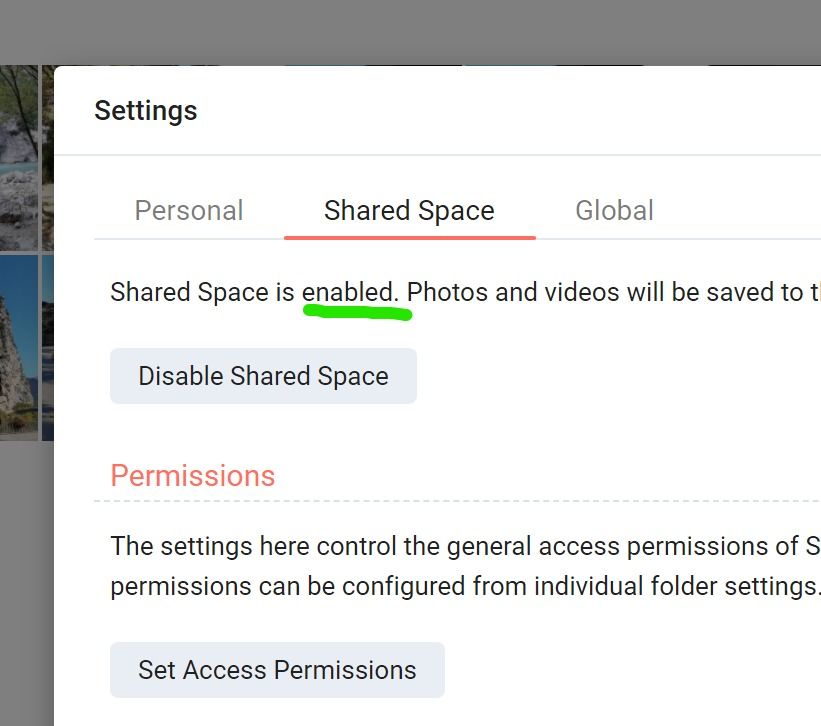The height and width of the screenshot is (726, 821).
Task: Switch to the Global settings tab
Action: 614,211
